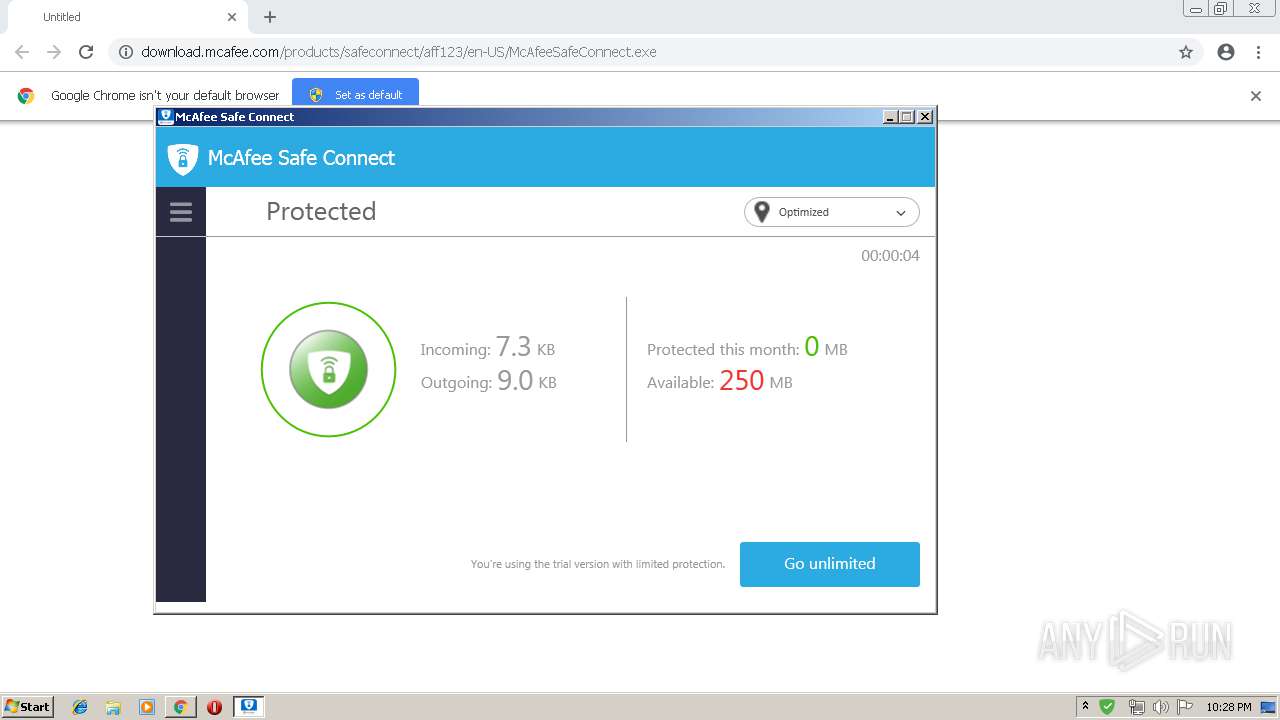Click the Show desktop button
The width and height of the screenshot is (1280, 720).
pyautogui.click(x=1269, y=707)
